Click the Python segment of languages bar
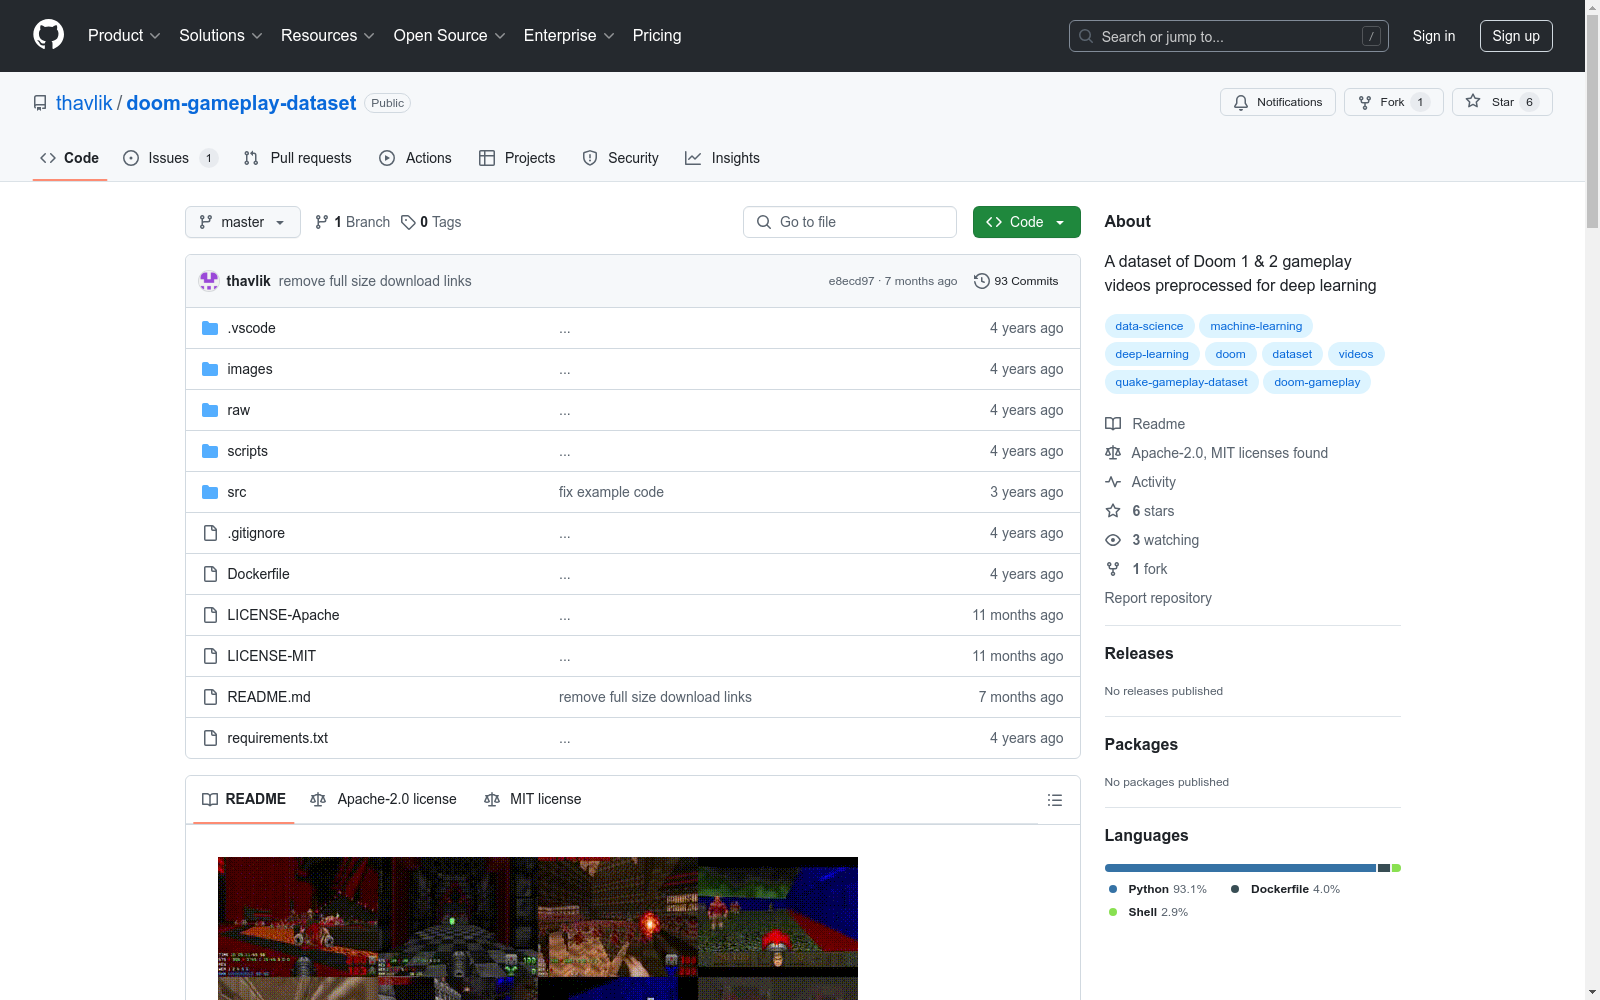The height and width of the screenshot is (1000, 1600). tap(1240, 868)
